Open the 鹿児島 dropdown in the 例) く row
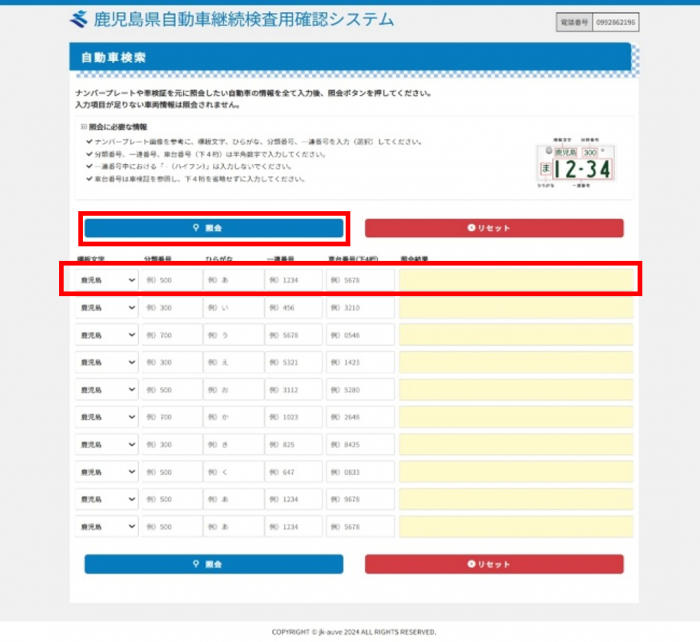This screenshot has height=642, width=700. (x=106, y=472)
